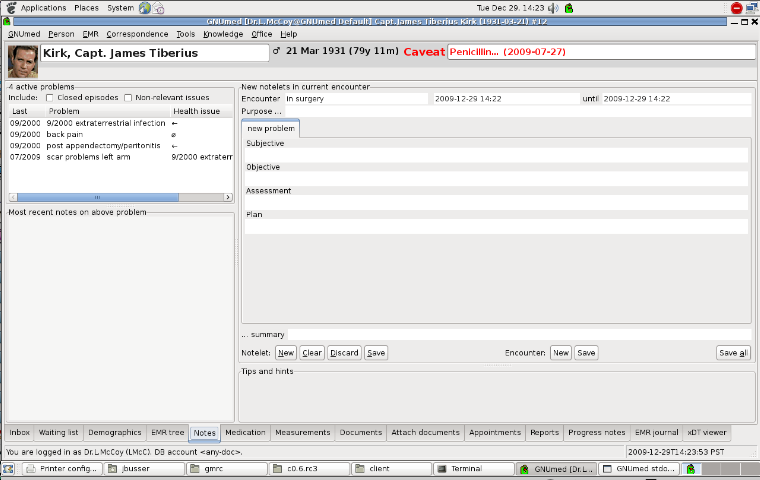Viewport: 760px width, 480px height.
Task: Switch to the Measurements tab
Action: [302, 432]
